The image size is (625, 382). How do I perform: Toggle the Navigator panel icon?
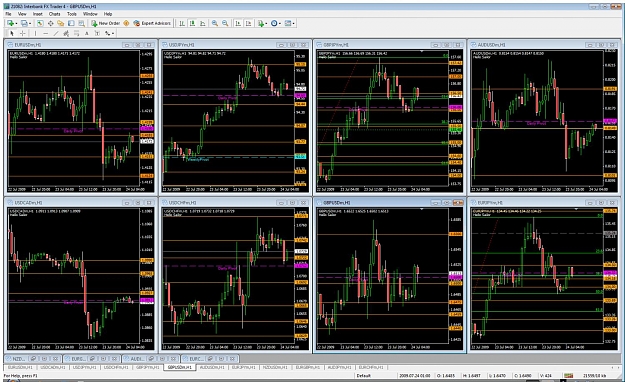pos(61,24)
